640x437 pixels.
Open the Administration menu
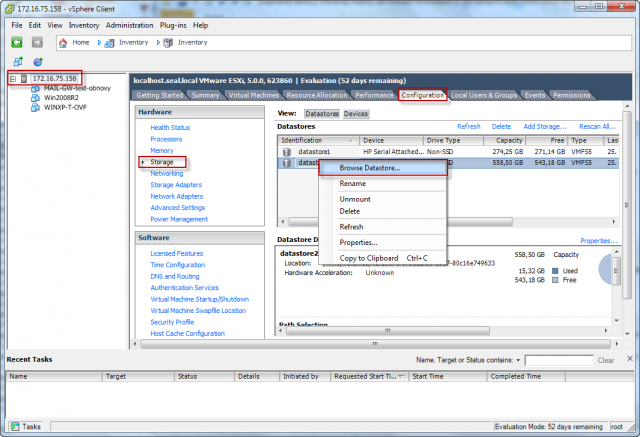click(x=129, y=25)
